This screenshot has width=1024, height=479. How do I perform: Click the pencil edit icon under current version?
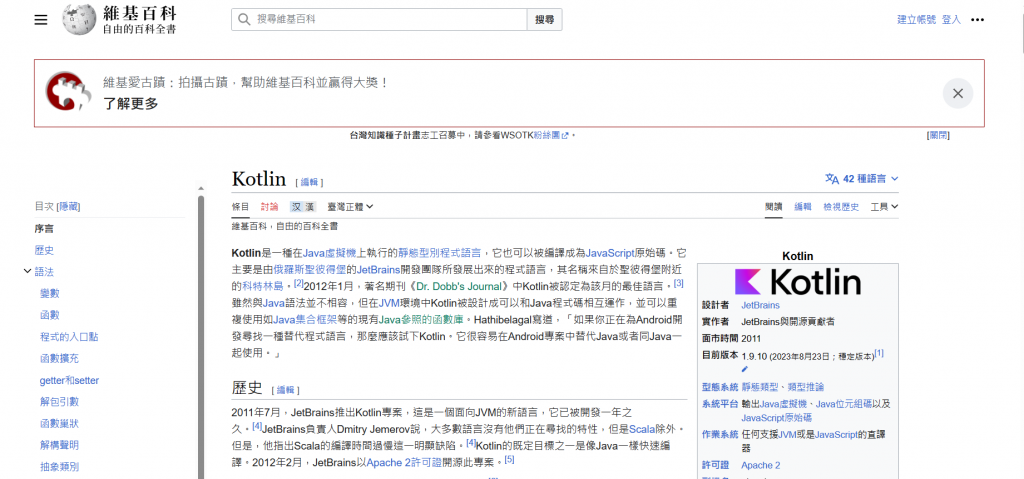pyautogui.click(x=745, y=369)
